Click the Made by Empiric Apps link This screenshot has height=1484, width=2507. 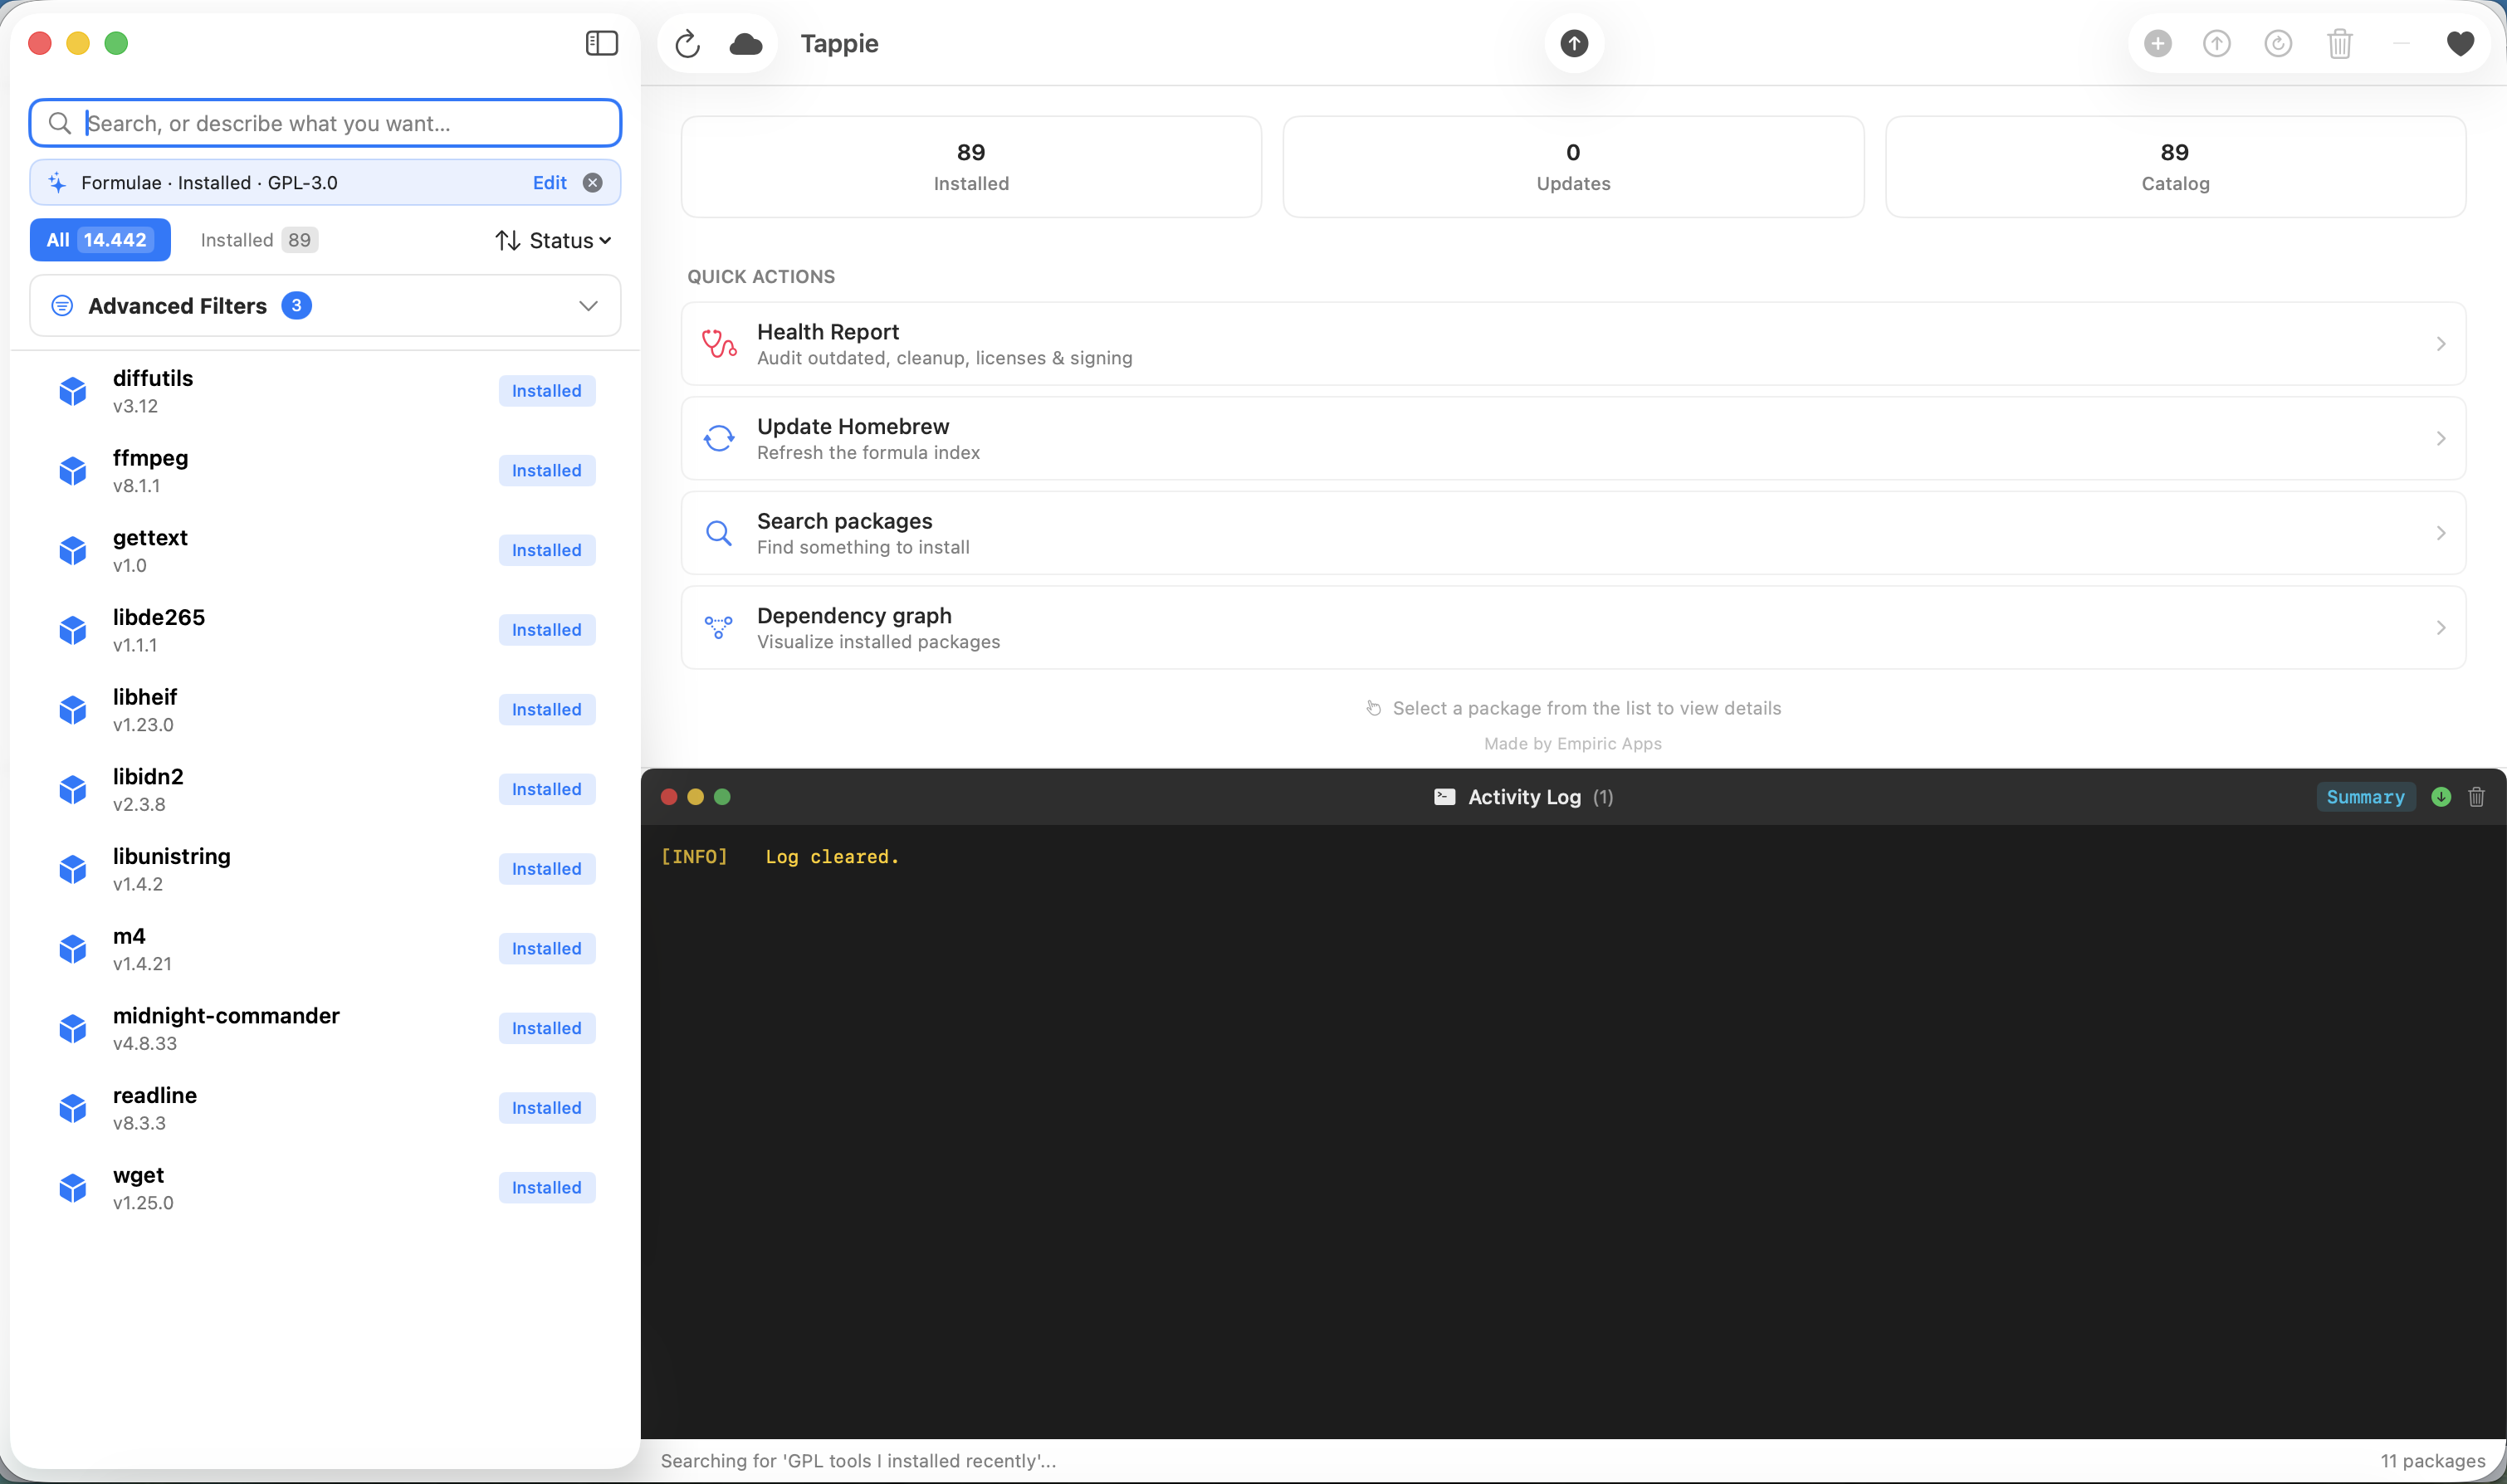tap(1573, 744)
